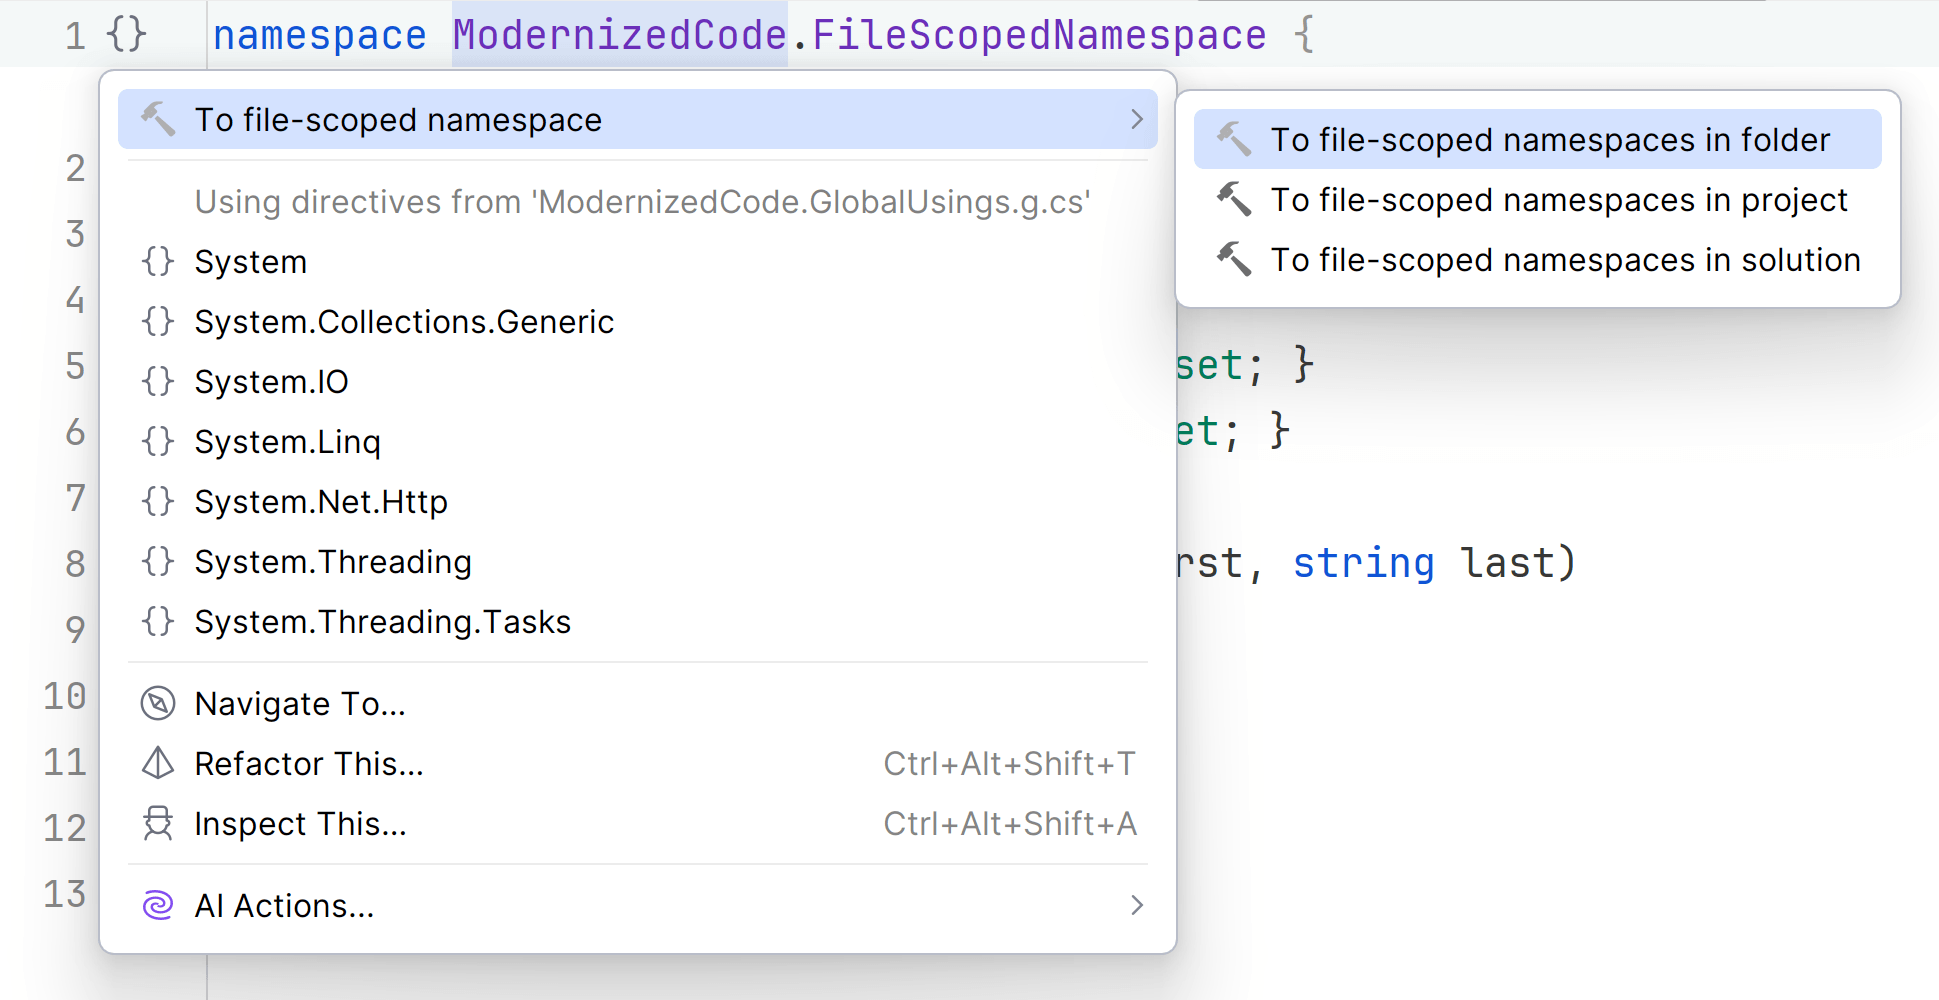Click the triangle icon beside Refactor This
This screenshot has height=1000, width=1939.
pyautogui.click(x=157, y=763)
